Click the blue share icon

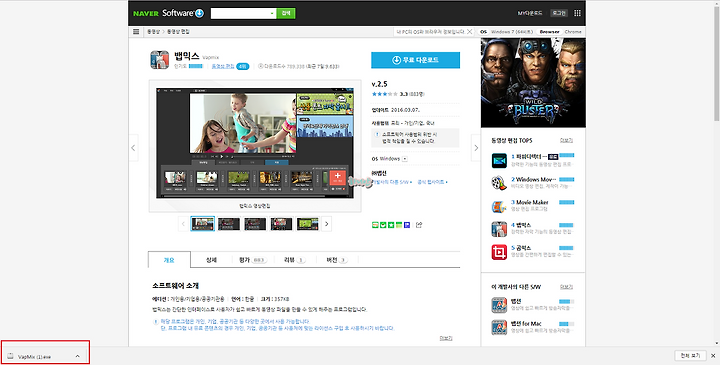tap(407, 225)
